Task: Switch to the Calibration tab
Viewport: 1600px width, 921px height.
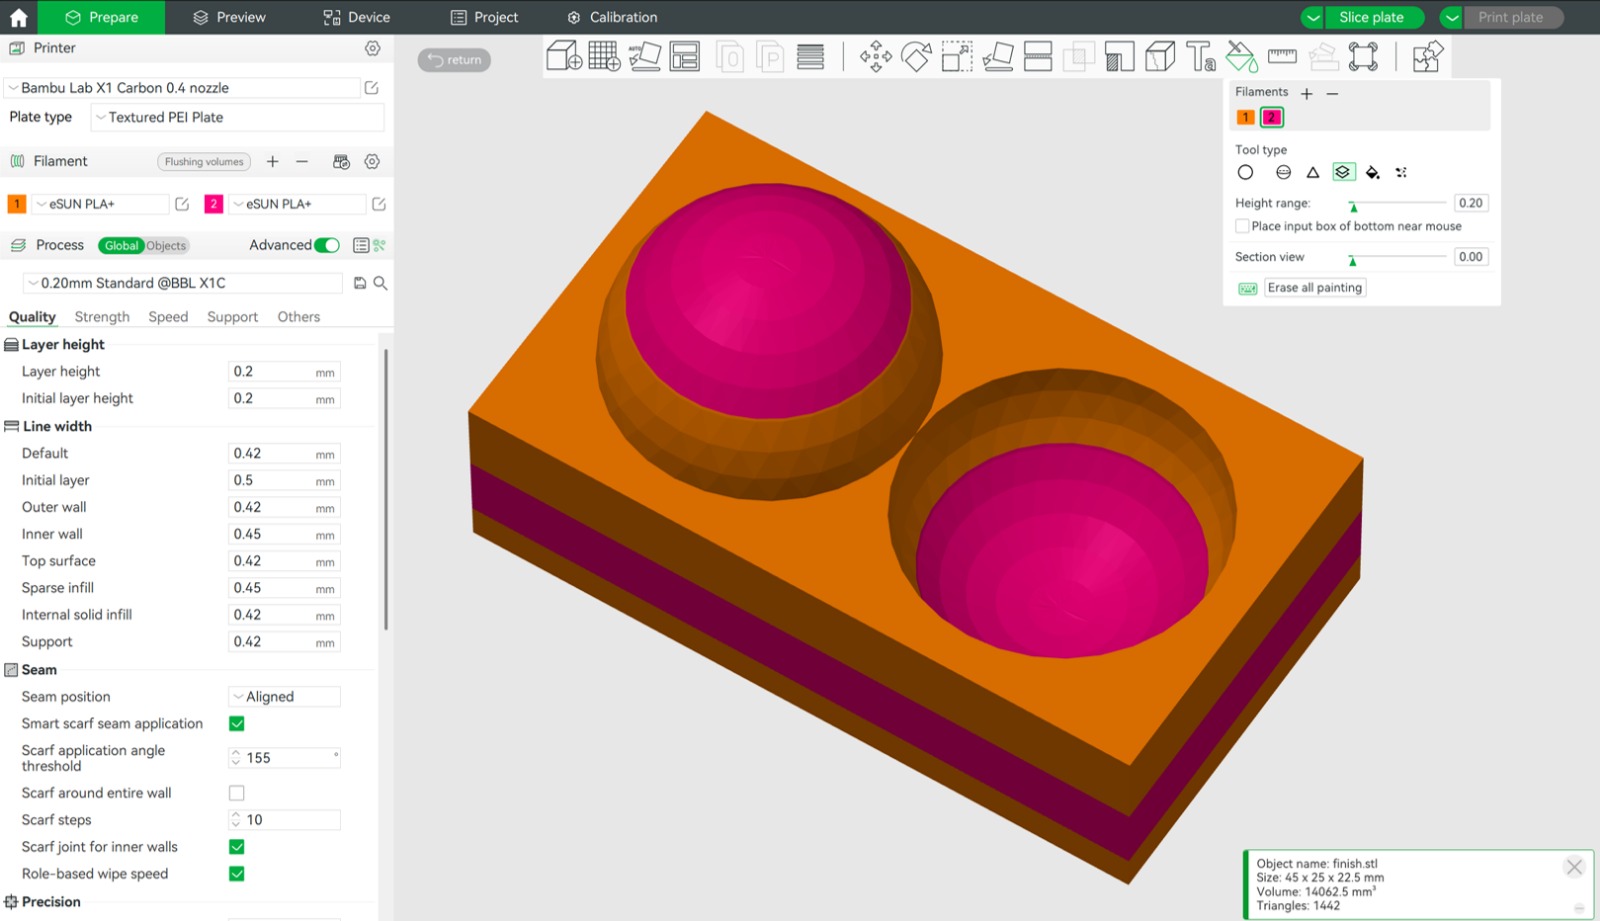Action: pos(612,17)
